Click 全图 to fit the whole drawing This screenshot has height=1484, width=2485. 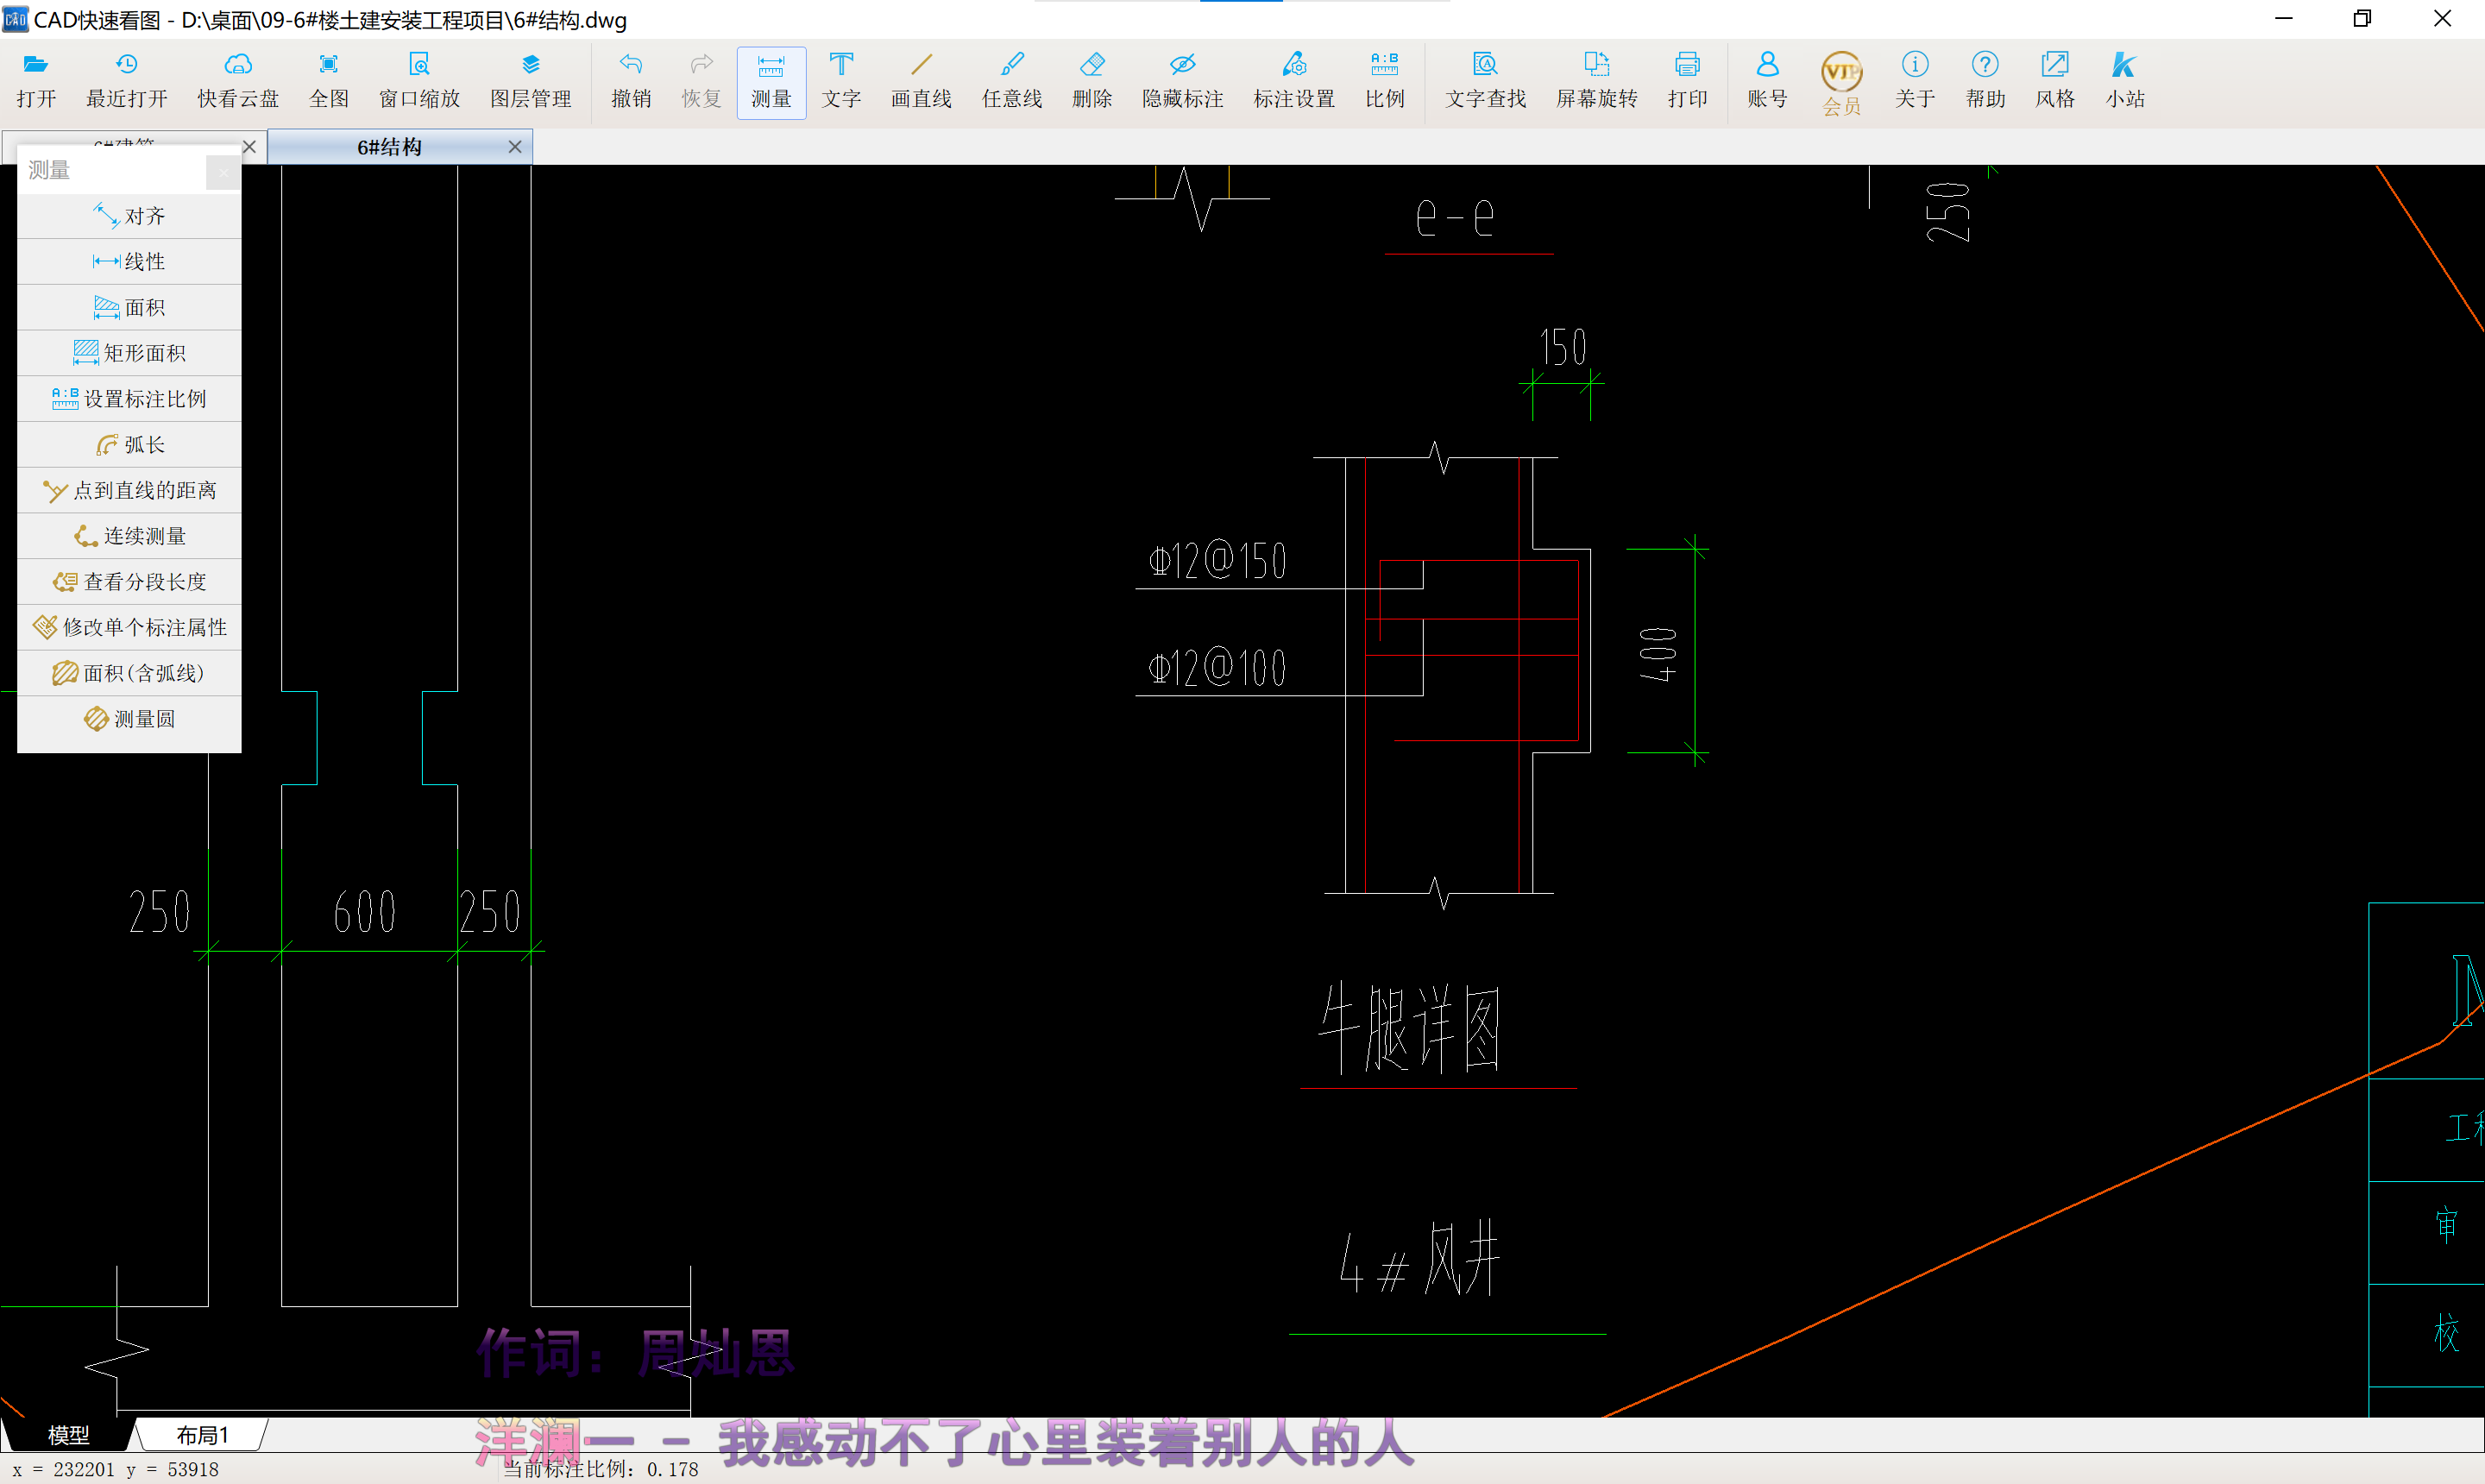329,81
